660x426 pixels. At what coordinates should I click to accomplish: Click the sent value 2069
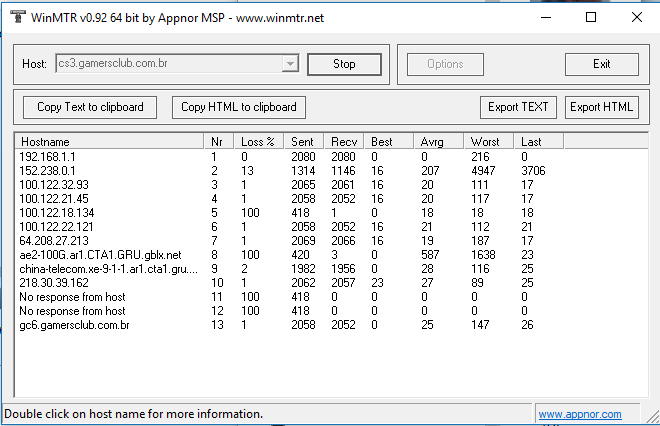click(x=303, y=241)
